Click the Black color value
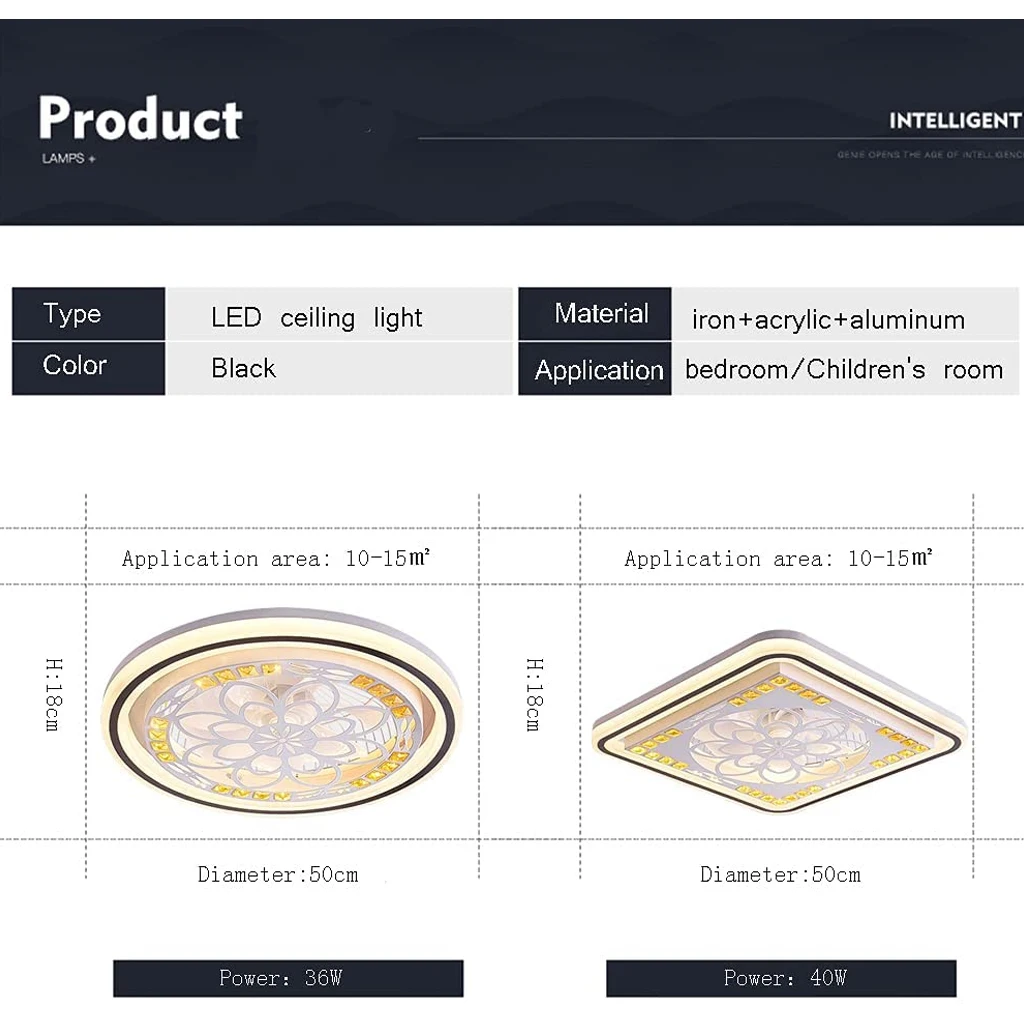Image resolution: width=1024 pixels, height=1024 pixels. [x=243, y=368]
